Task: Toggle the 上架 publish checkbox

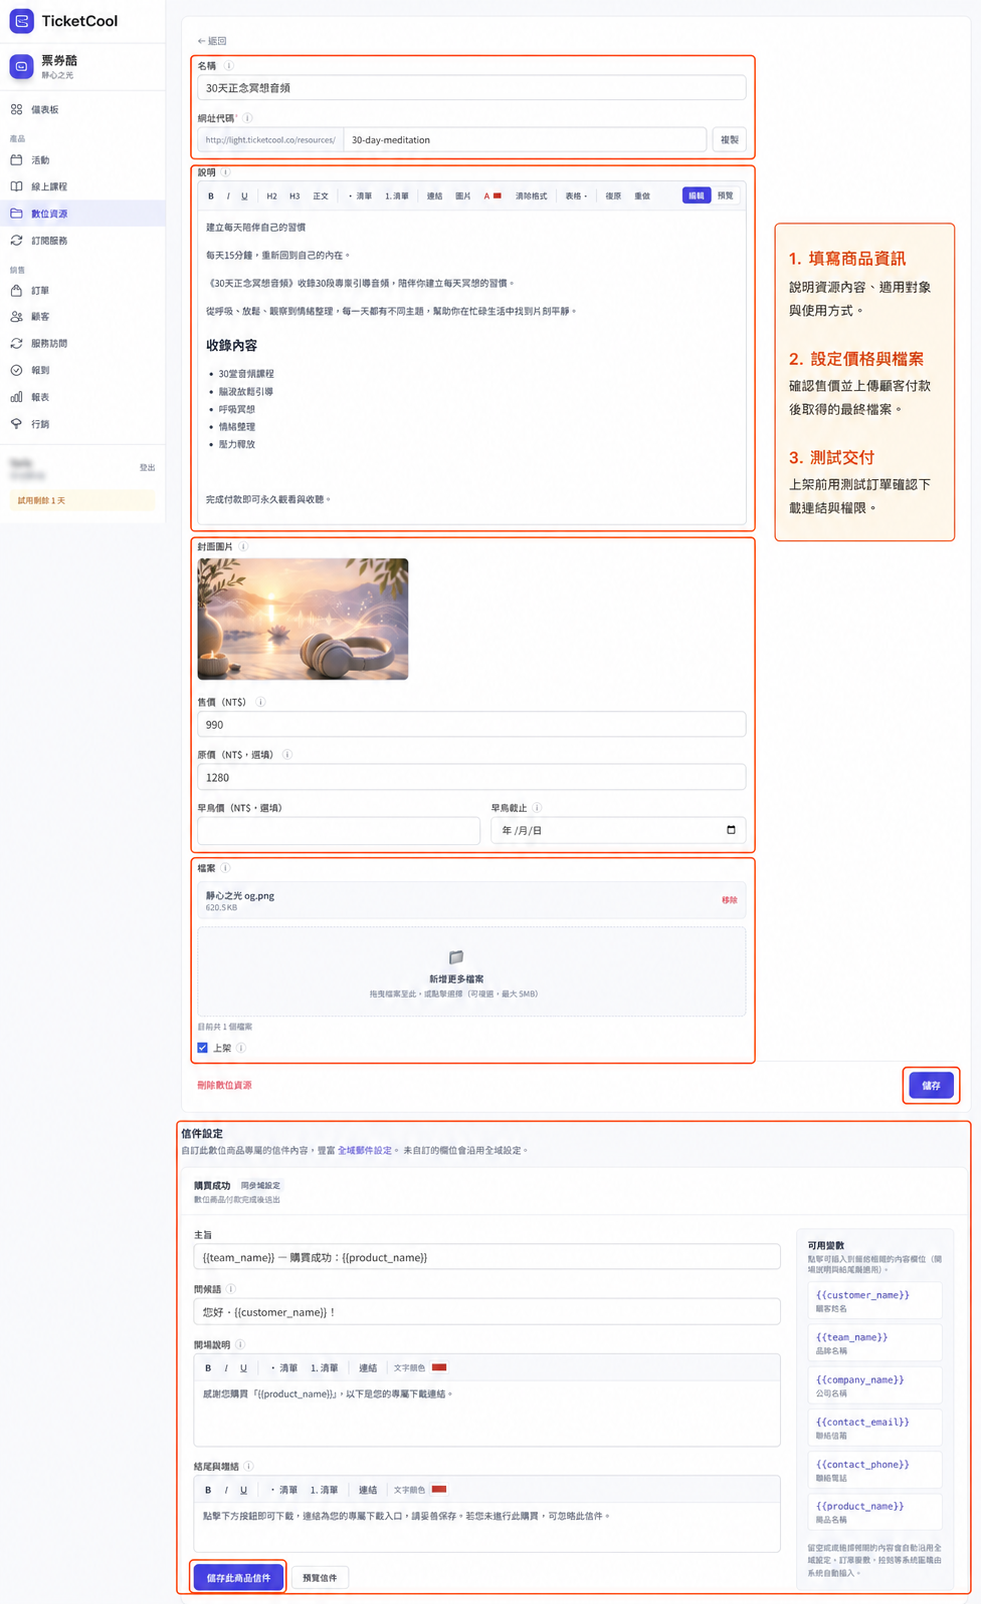Action: (x=203, y=1048)
